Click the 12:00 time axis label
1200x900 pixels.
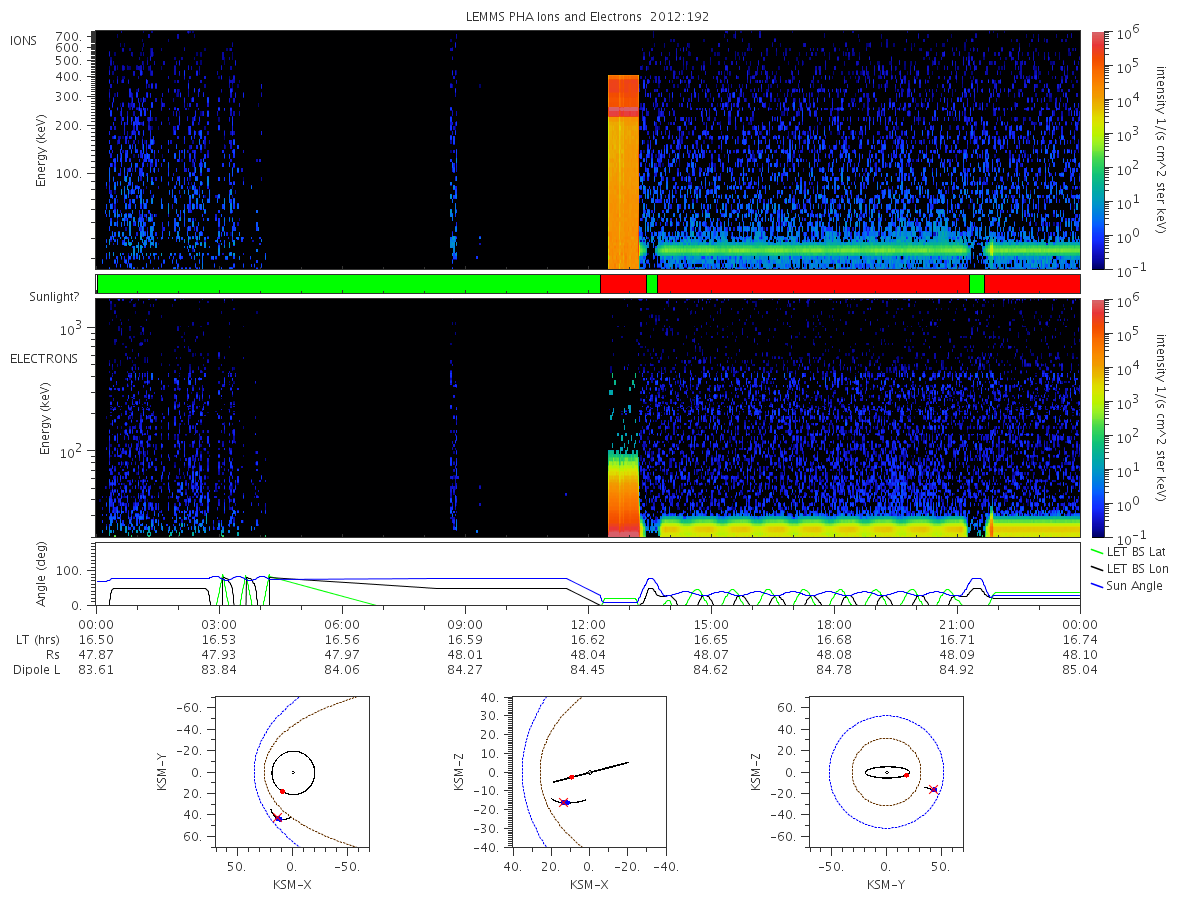[x=587, y=624]
